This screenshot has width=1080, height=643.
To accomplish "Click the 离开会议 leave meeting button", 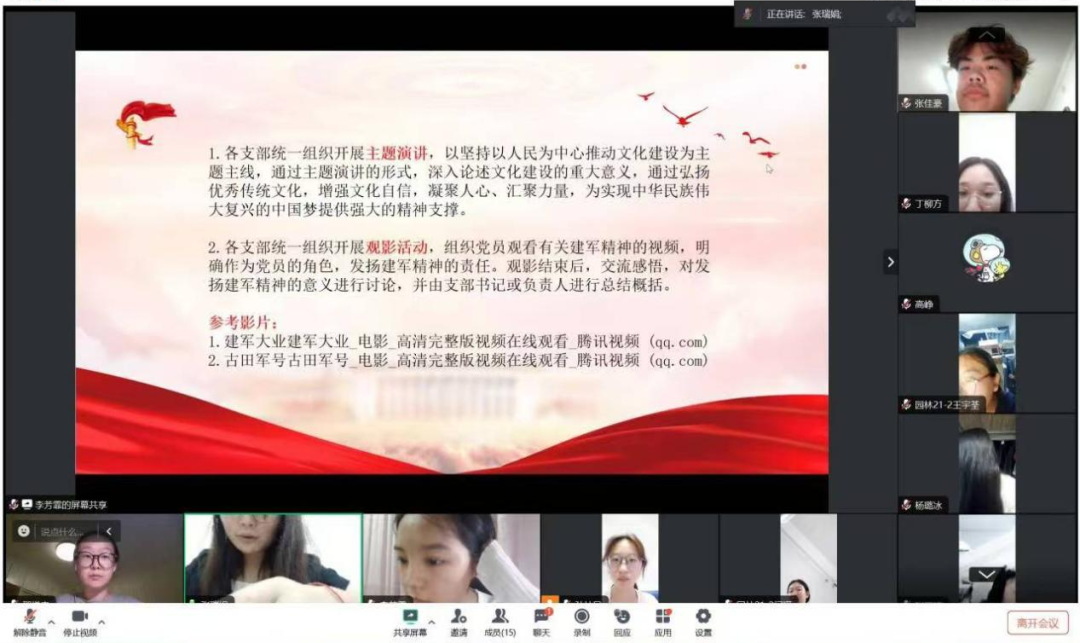I will point(1037,622).
